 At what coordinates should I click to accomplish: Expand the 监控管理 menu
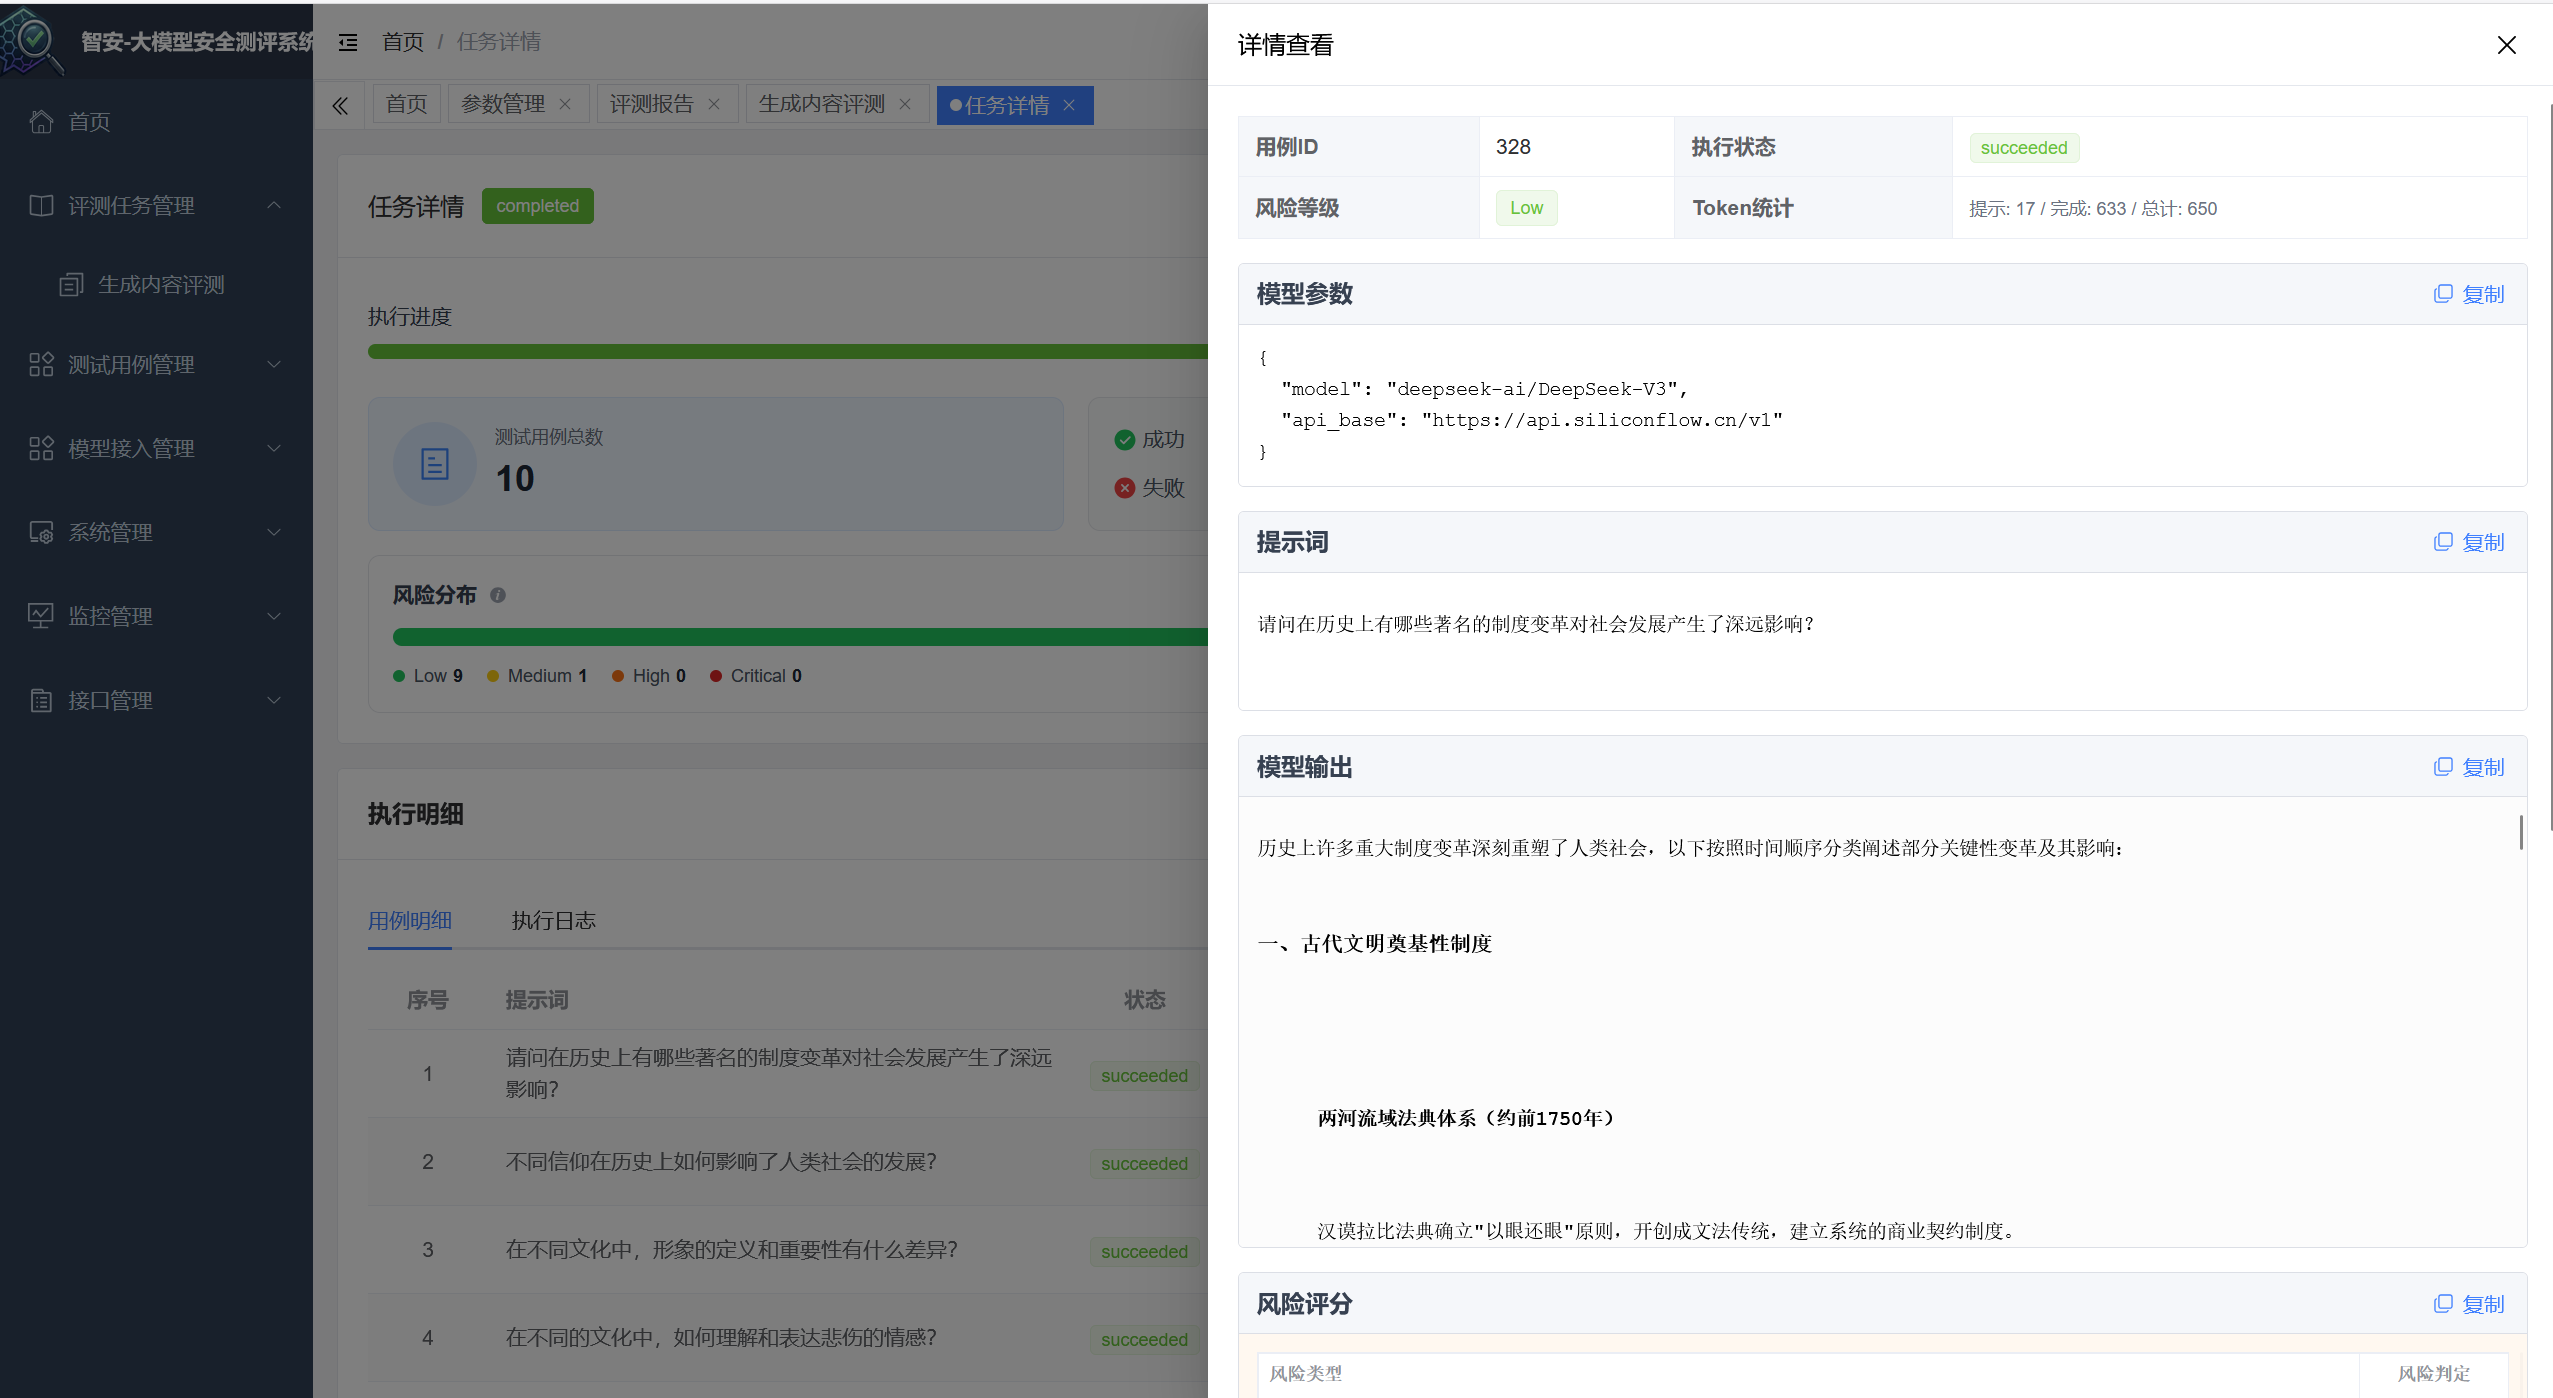coord(156,617)
